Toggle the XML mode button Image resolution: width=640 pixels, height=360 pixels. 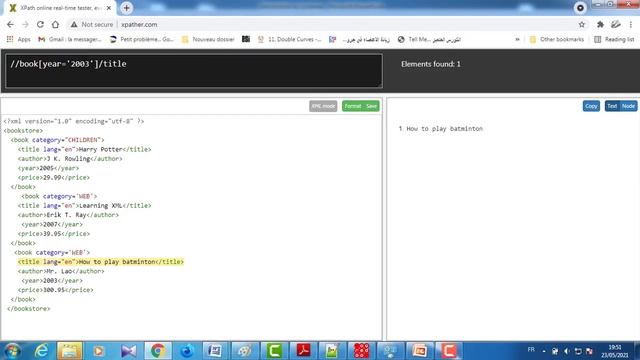tap(323, 106)
